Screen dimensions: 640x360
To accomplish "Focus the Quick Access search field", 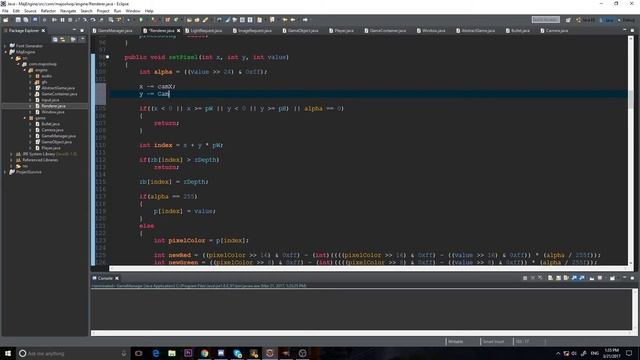I will pos(545,20).
